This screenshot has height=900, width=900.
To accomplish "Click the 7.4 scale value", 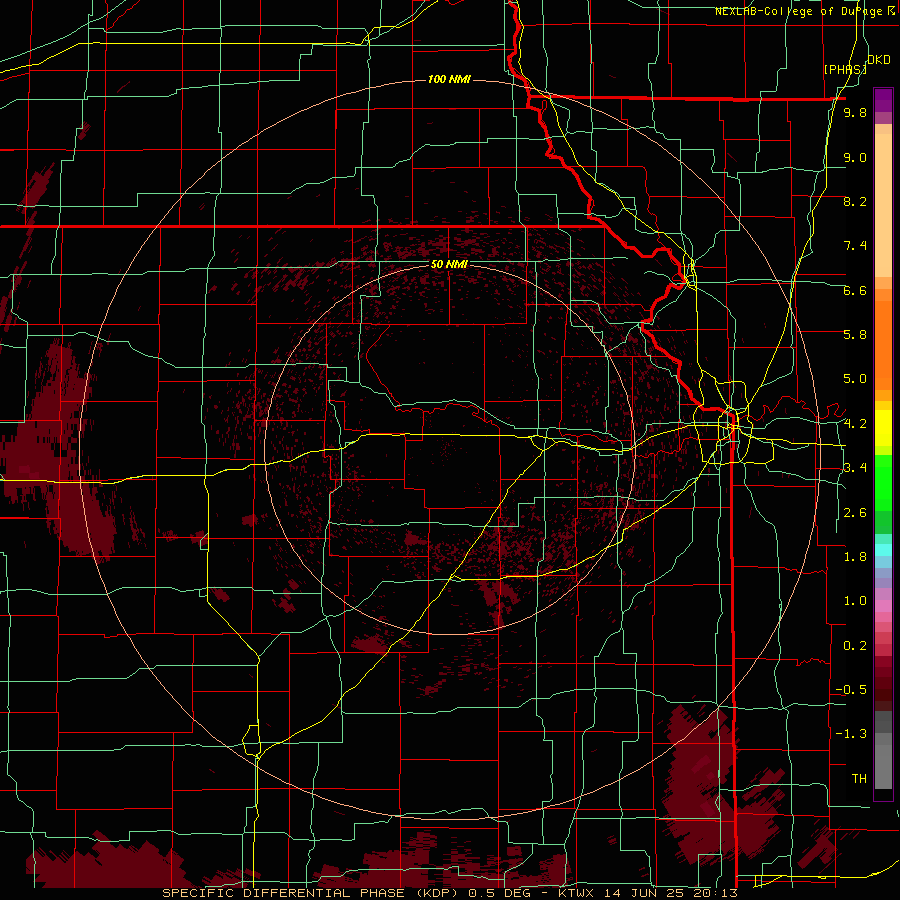I will pyautogui.click(x=855, y=246).
